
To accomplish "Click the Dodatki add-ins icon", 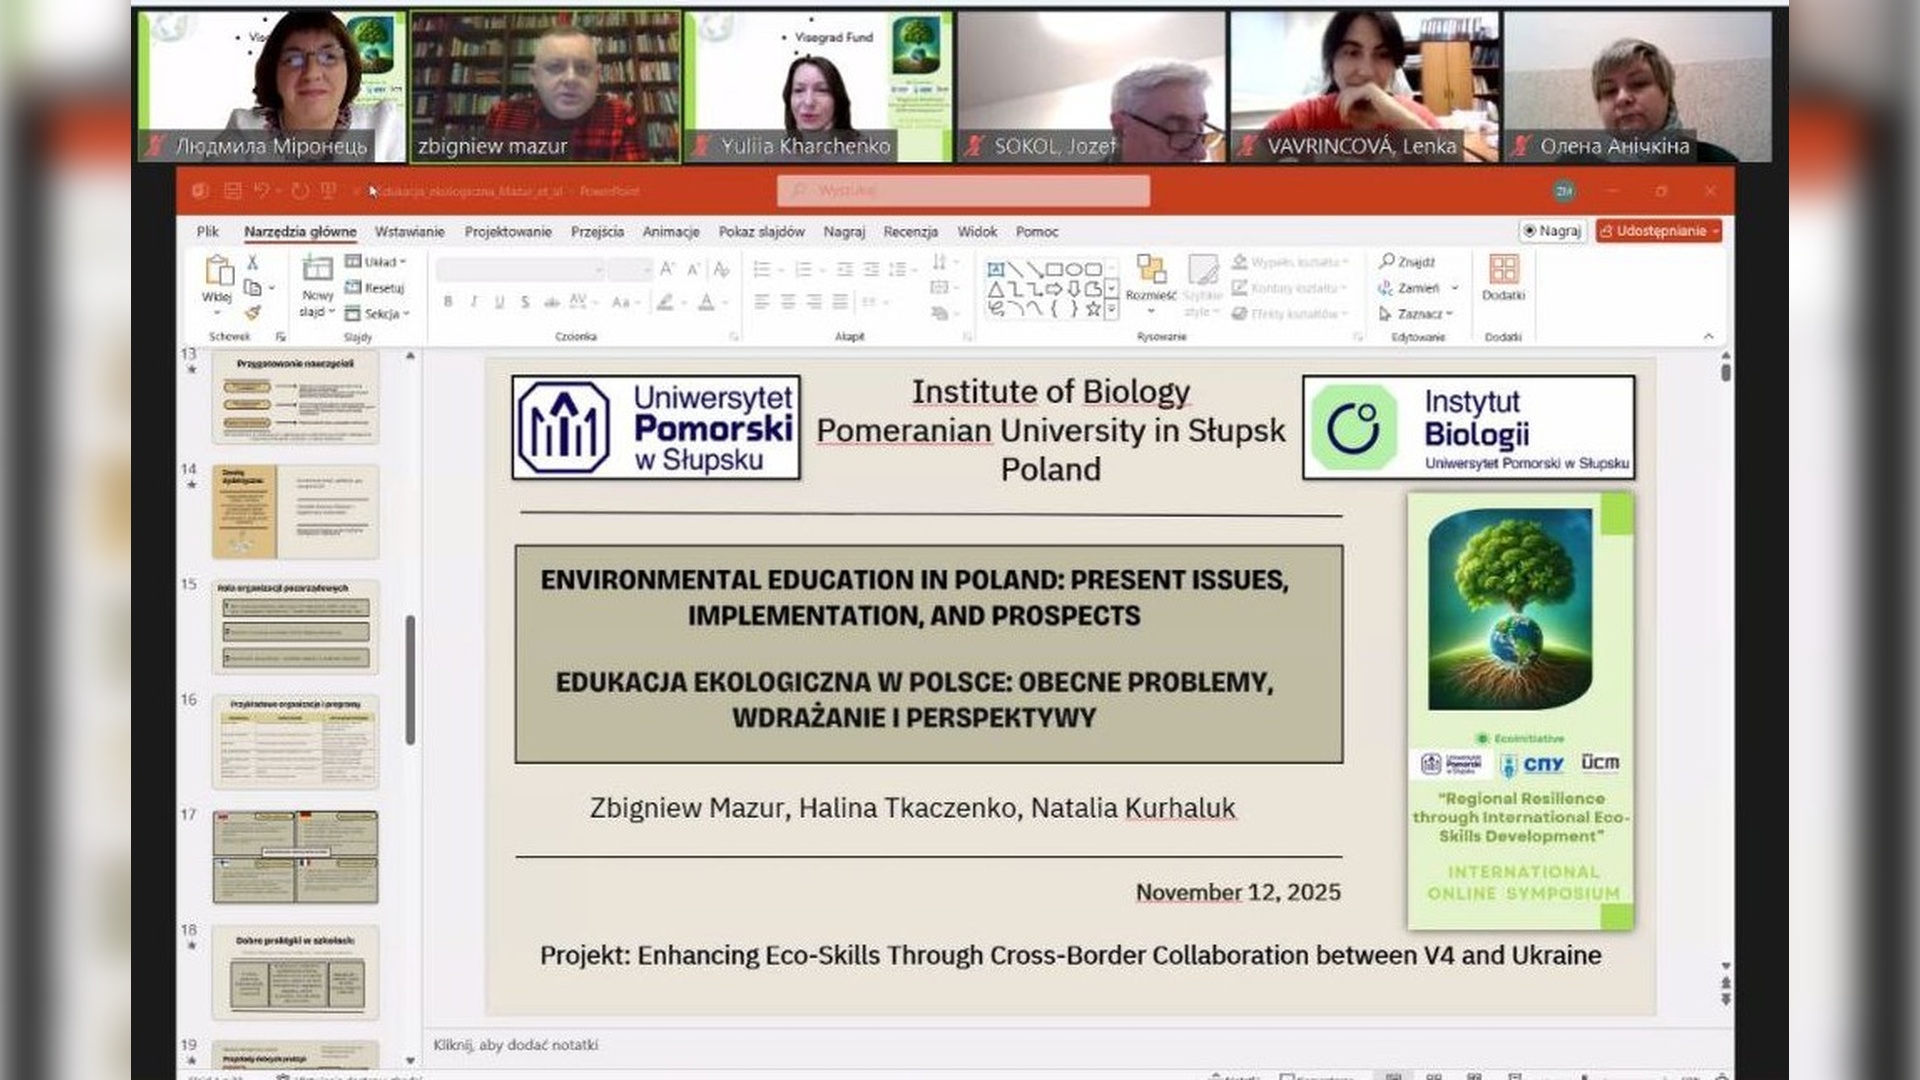I will tap(1503, 270).
